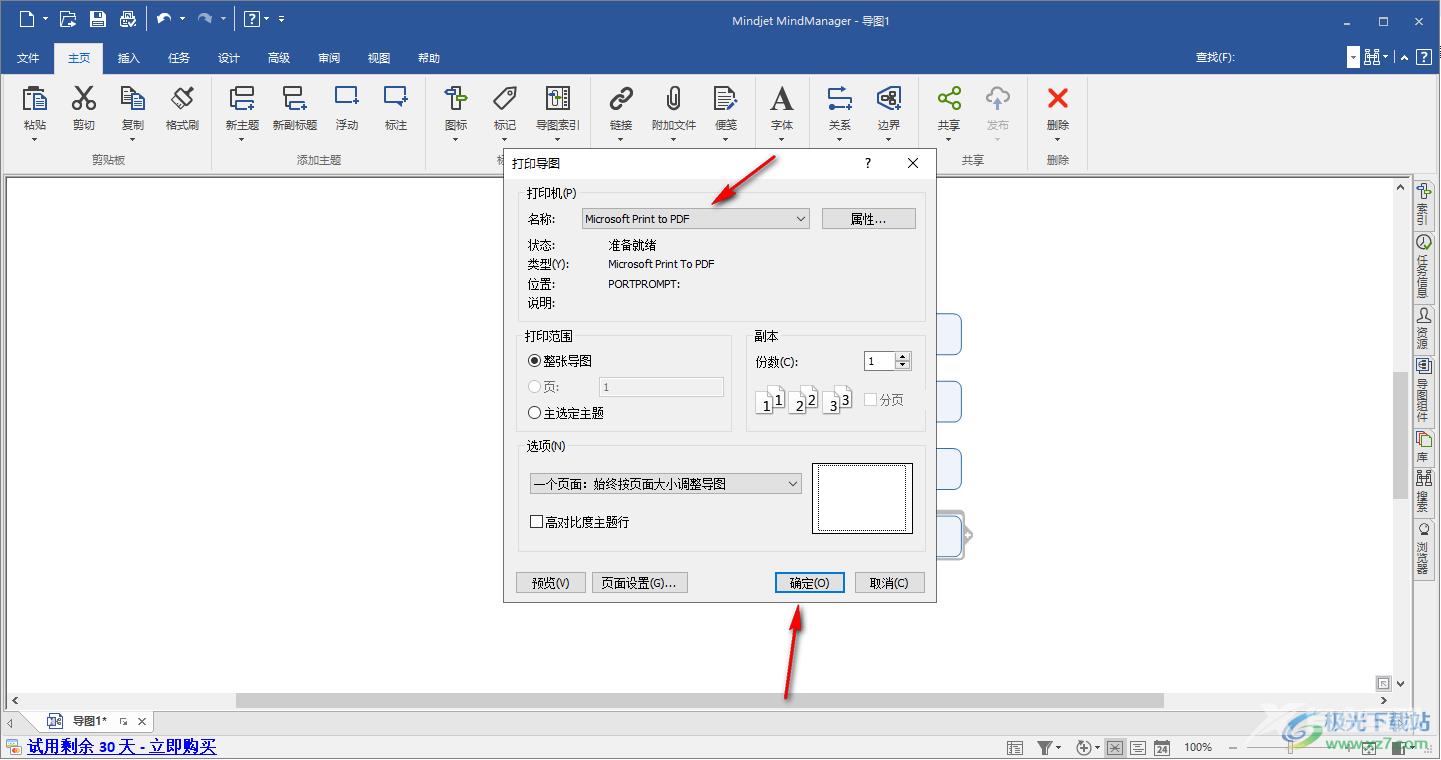This screenshot has height=760, width=1441.
Task: Expand the Undo history dropdown arrow
Action: coord(182,19)
